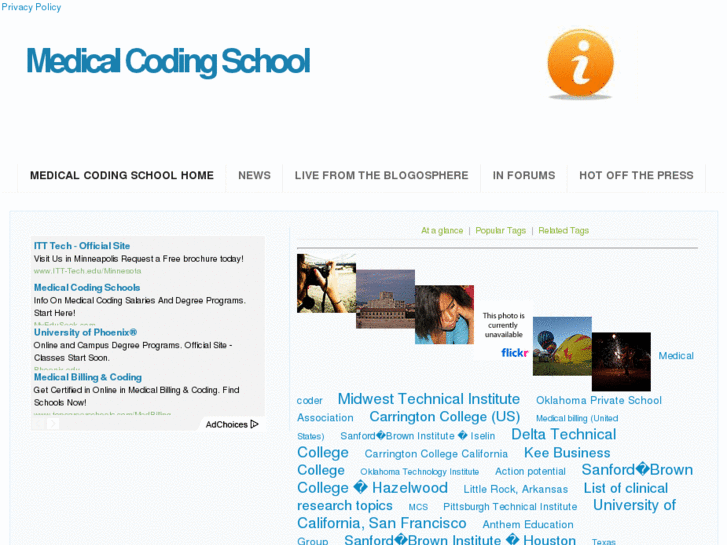Open Medical Billing & Coding ad

(88, 377)
